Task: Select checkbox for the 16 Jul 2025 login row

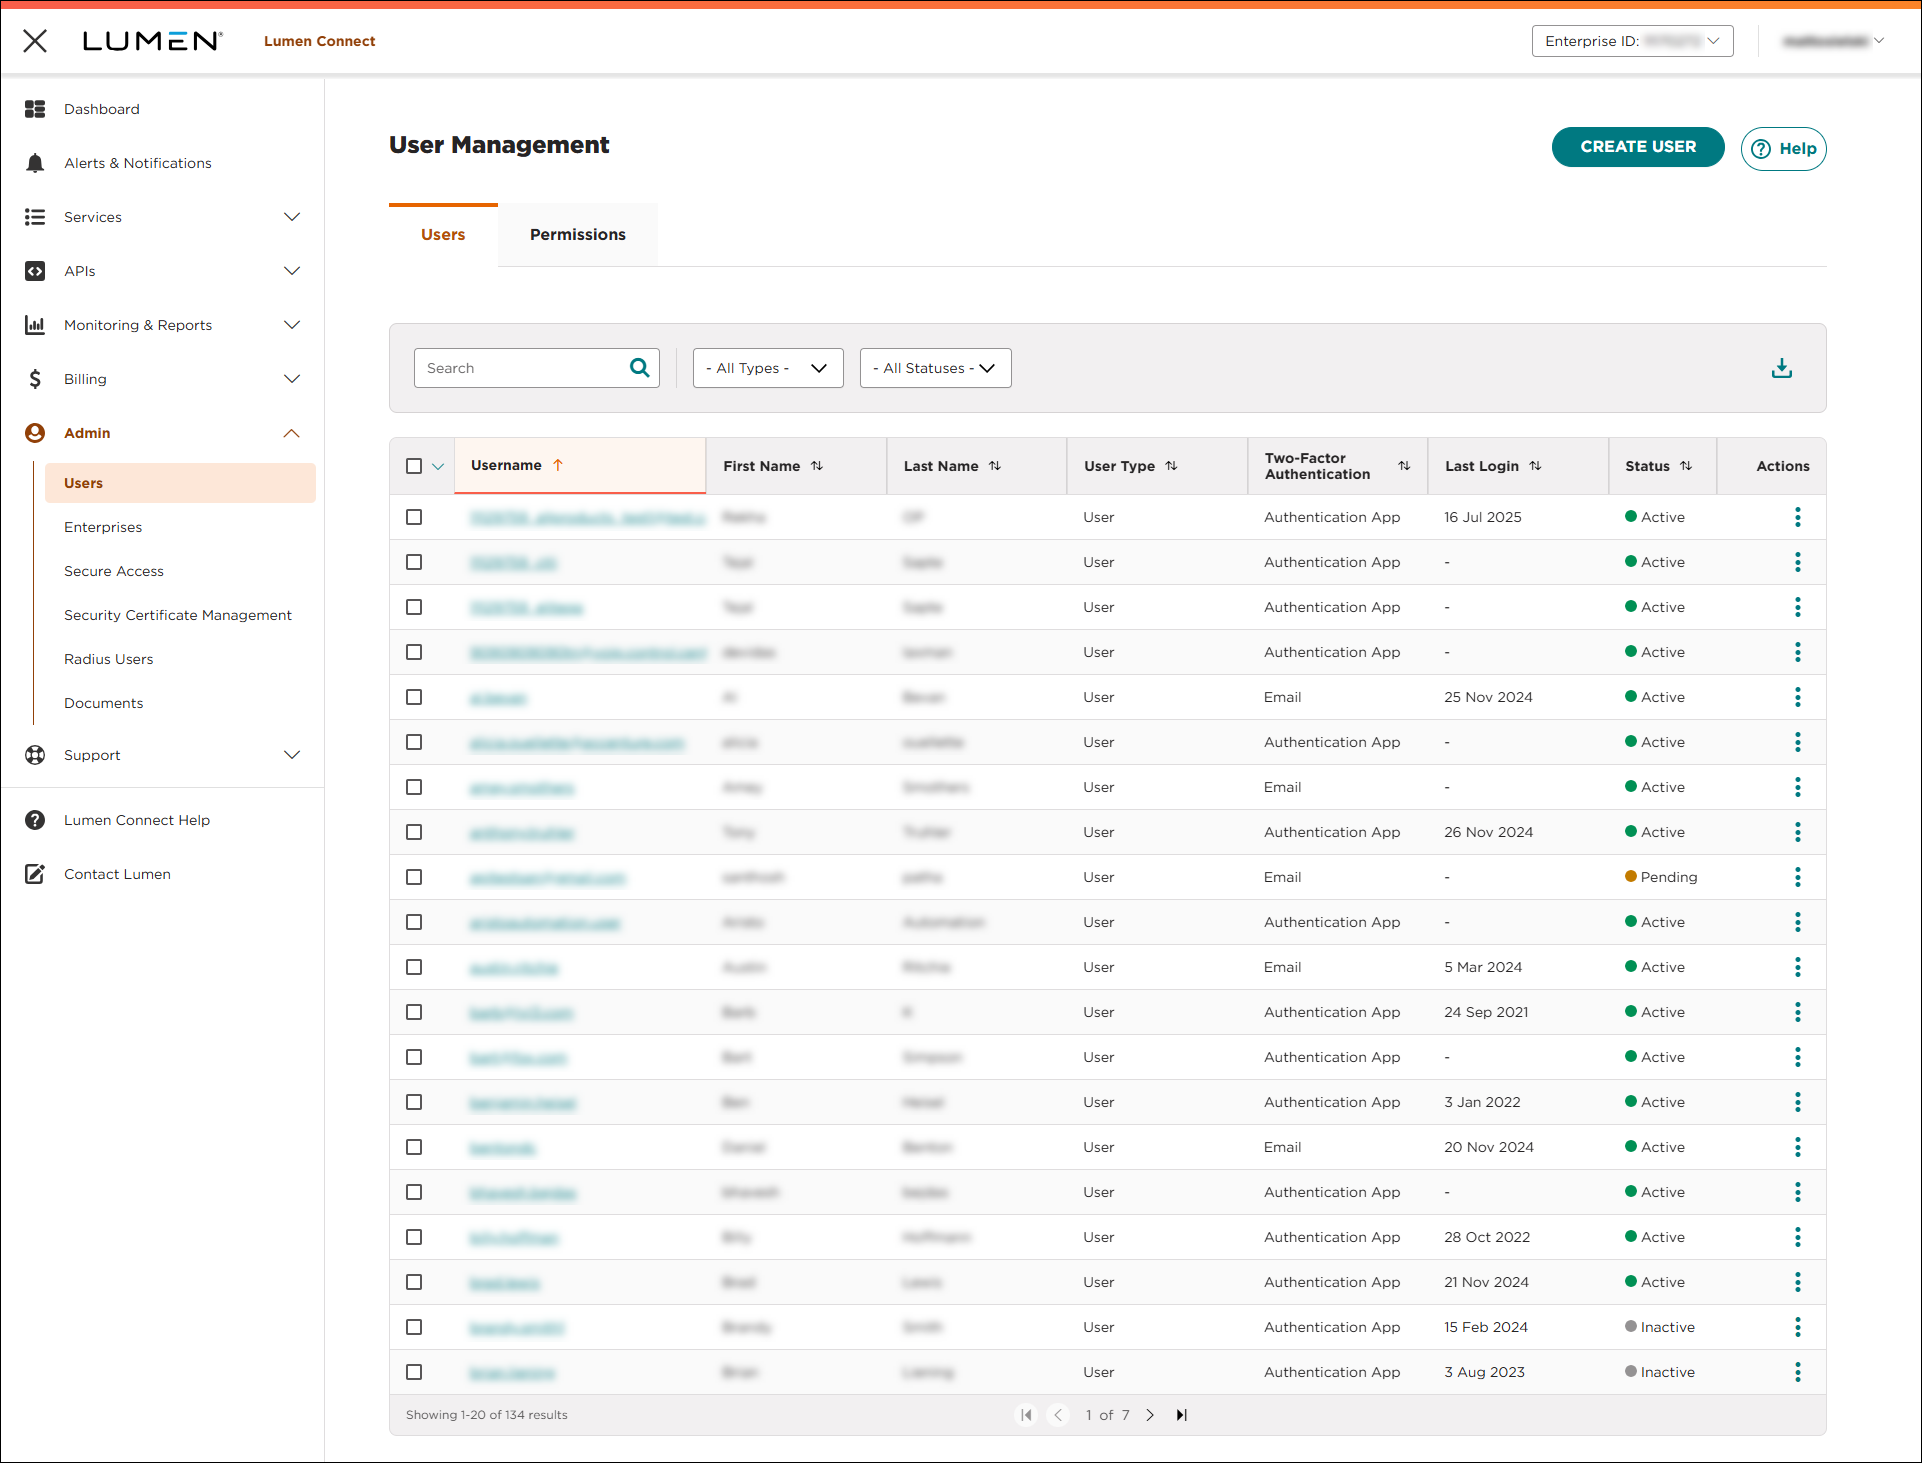Action: [414, 517]
